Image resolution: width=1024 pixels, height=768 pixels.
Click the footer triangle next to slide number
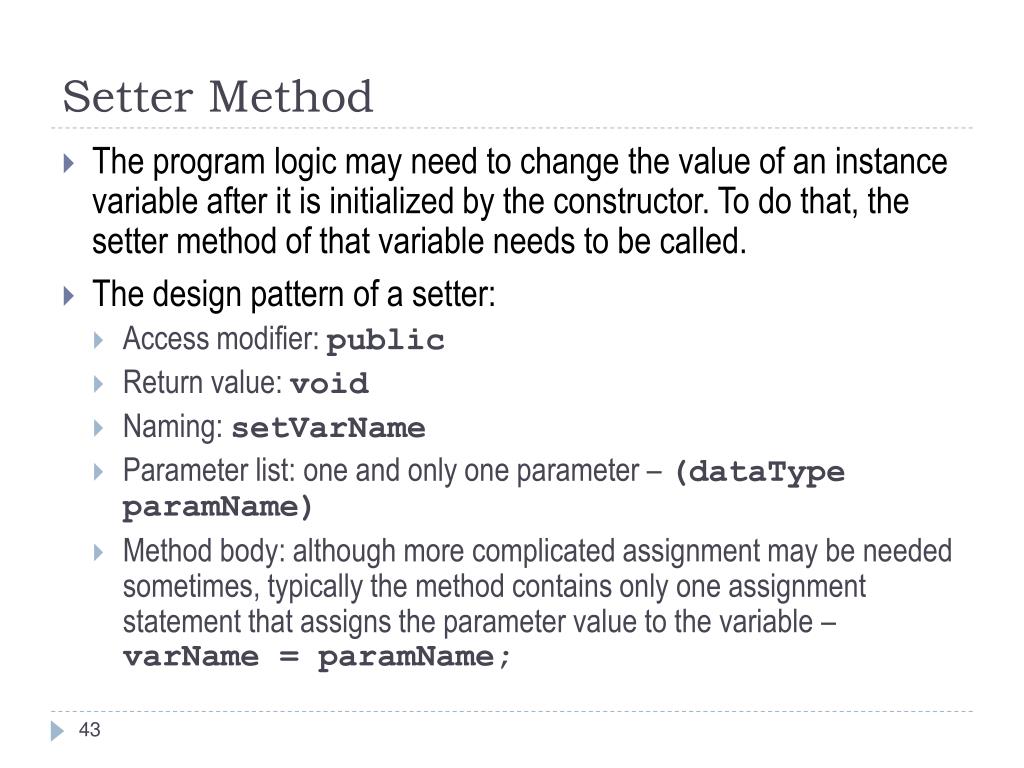click(57, 731)
